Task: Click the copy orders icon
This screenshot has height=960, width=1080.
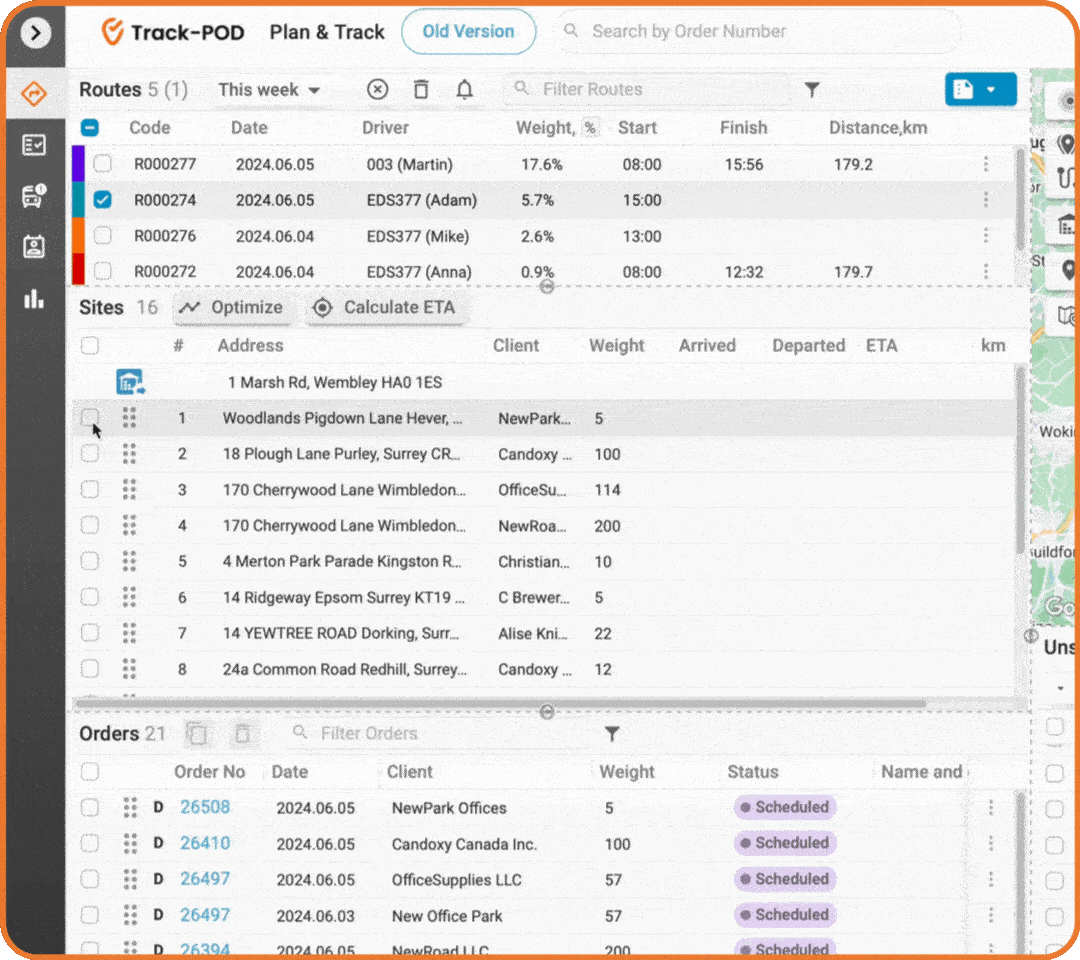Action: pos(198,733)
